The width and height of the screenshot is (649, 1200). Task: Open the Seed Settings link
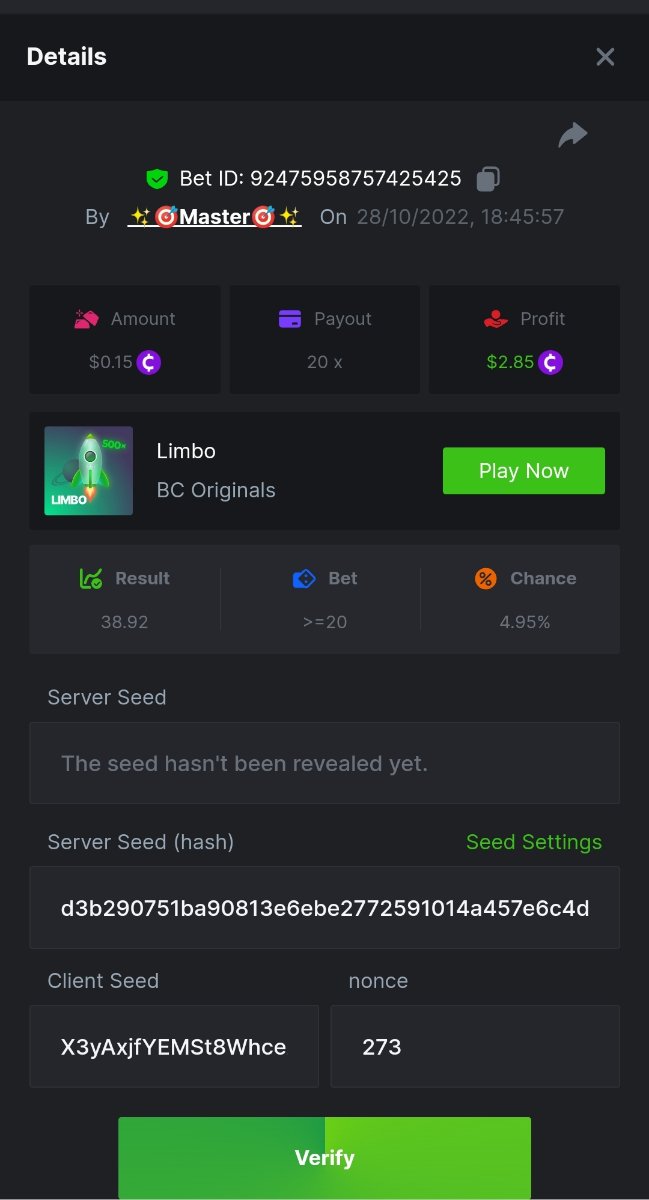pos(534,842)
